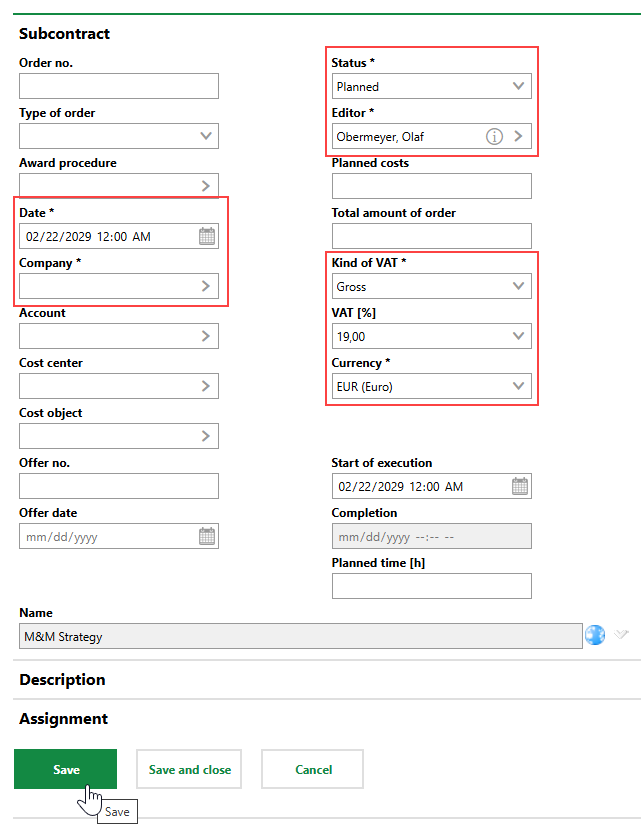
Task: Click the Name field containing M&M Strategy
Action: pyautogui.click(x=300, y=636)
